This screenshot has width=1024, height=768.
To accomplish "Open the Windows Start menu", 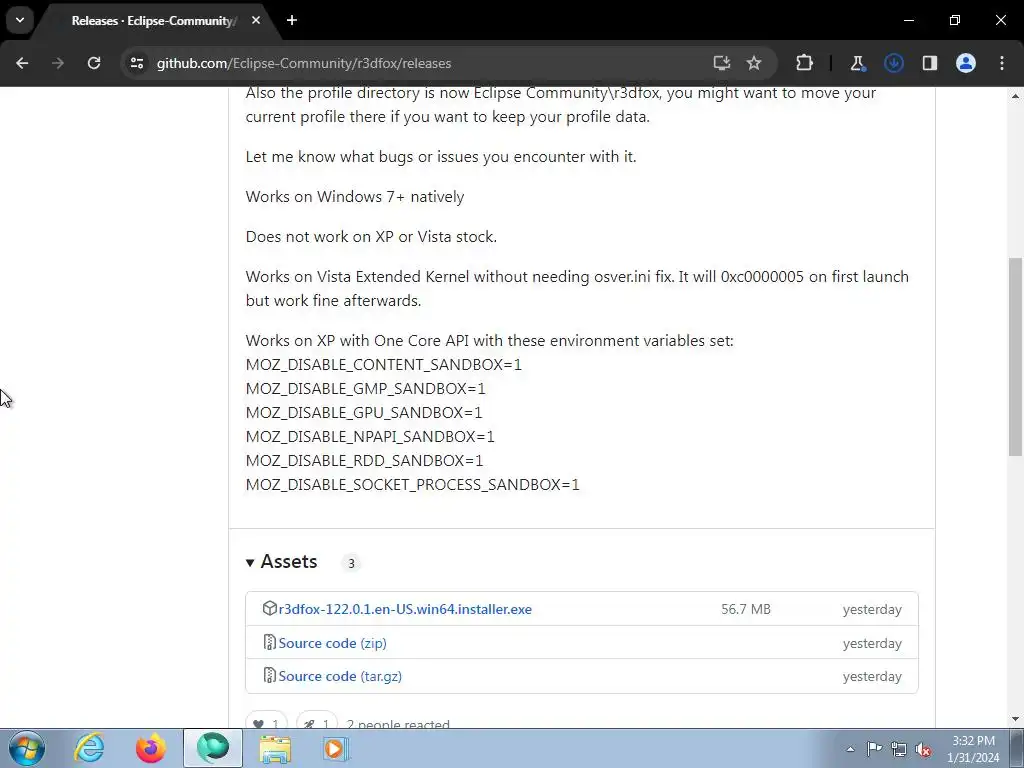I will point(27,748).
